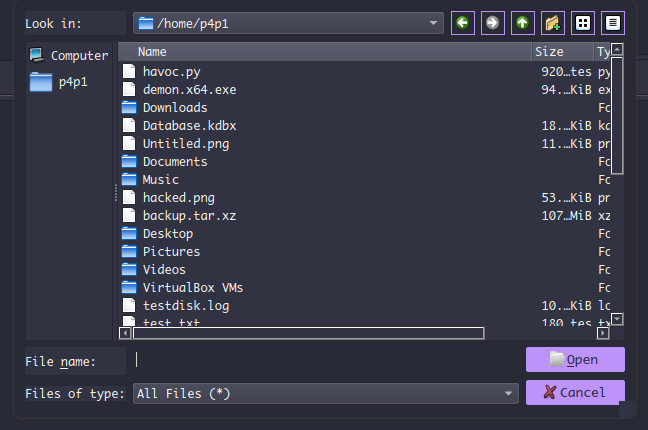Select the Database.kdbx file

[189, 126]
